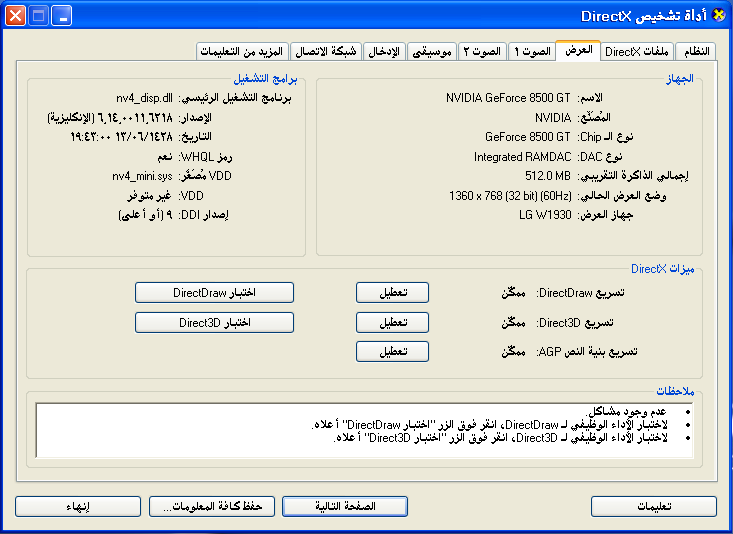This screenshot has height=534, width=733.
Task: Click the 1360 x 768 display mode value
Action: 510,195
